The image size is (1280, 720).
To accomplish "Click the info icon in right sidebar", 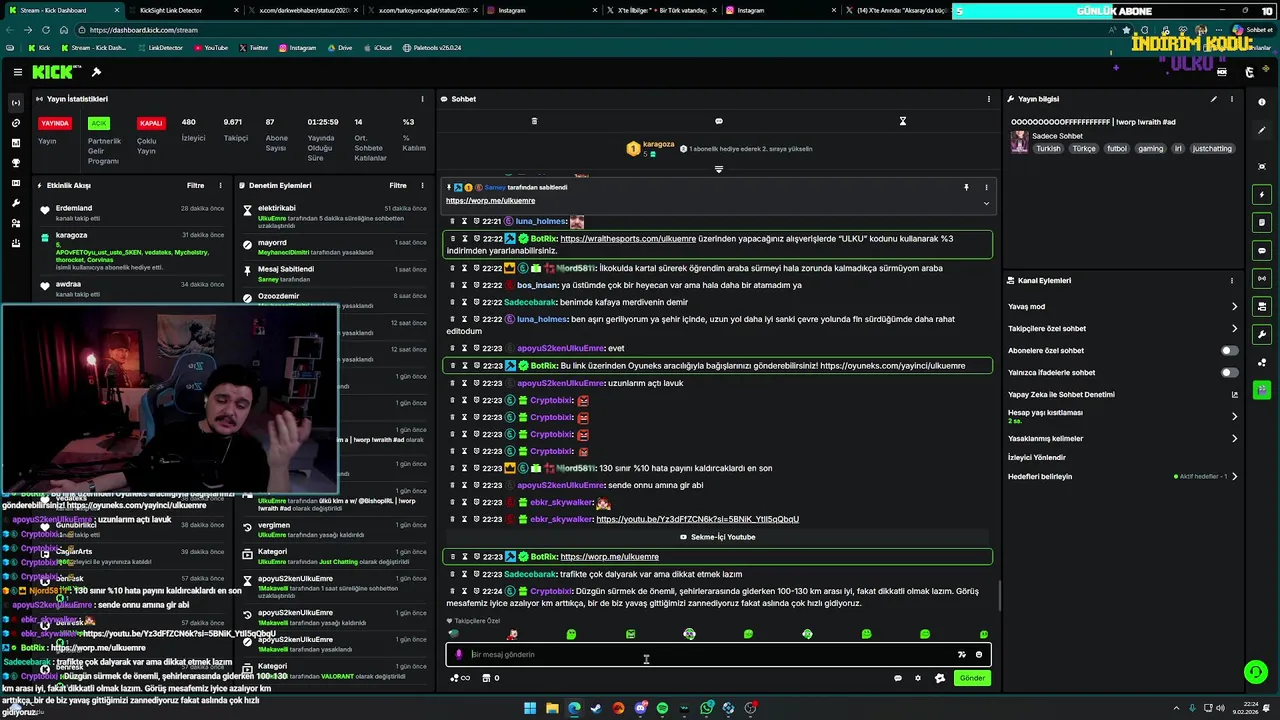I will click(x=1262, y=102).
